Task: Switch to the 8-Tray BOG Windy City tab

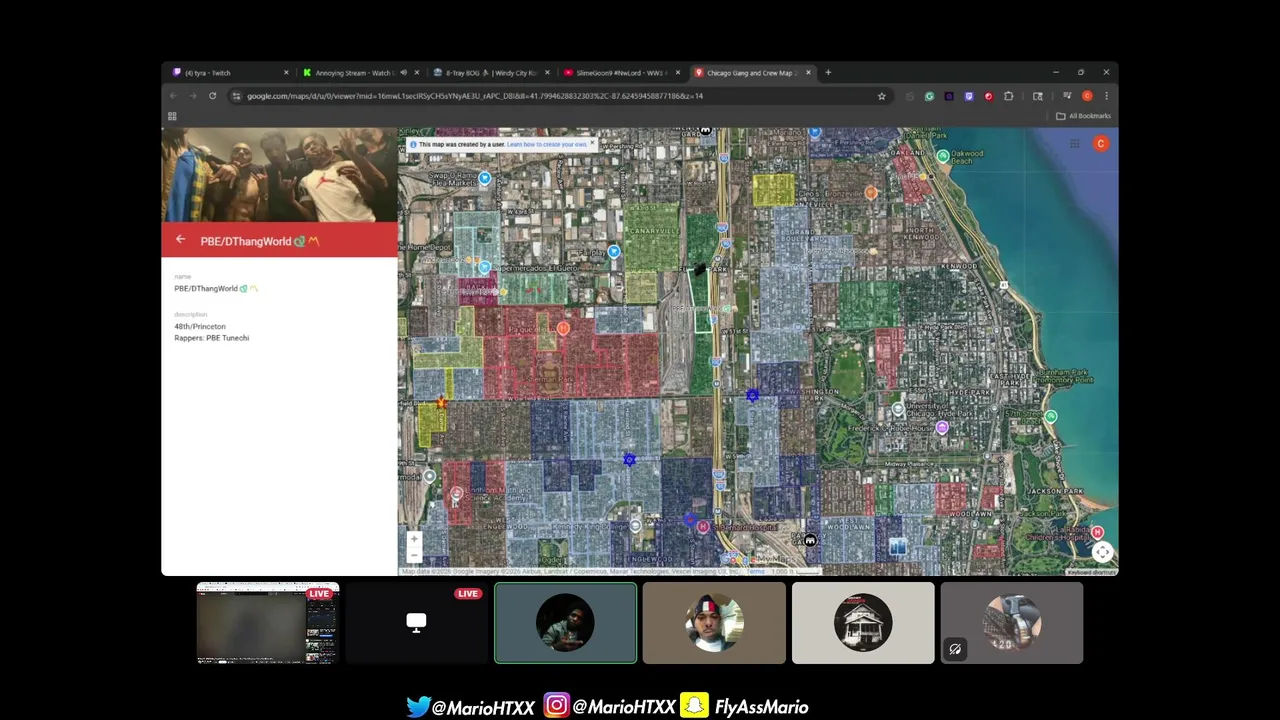Action: [x=490, y=73]
